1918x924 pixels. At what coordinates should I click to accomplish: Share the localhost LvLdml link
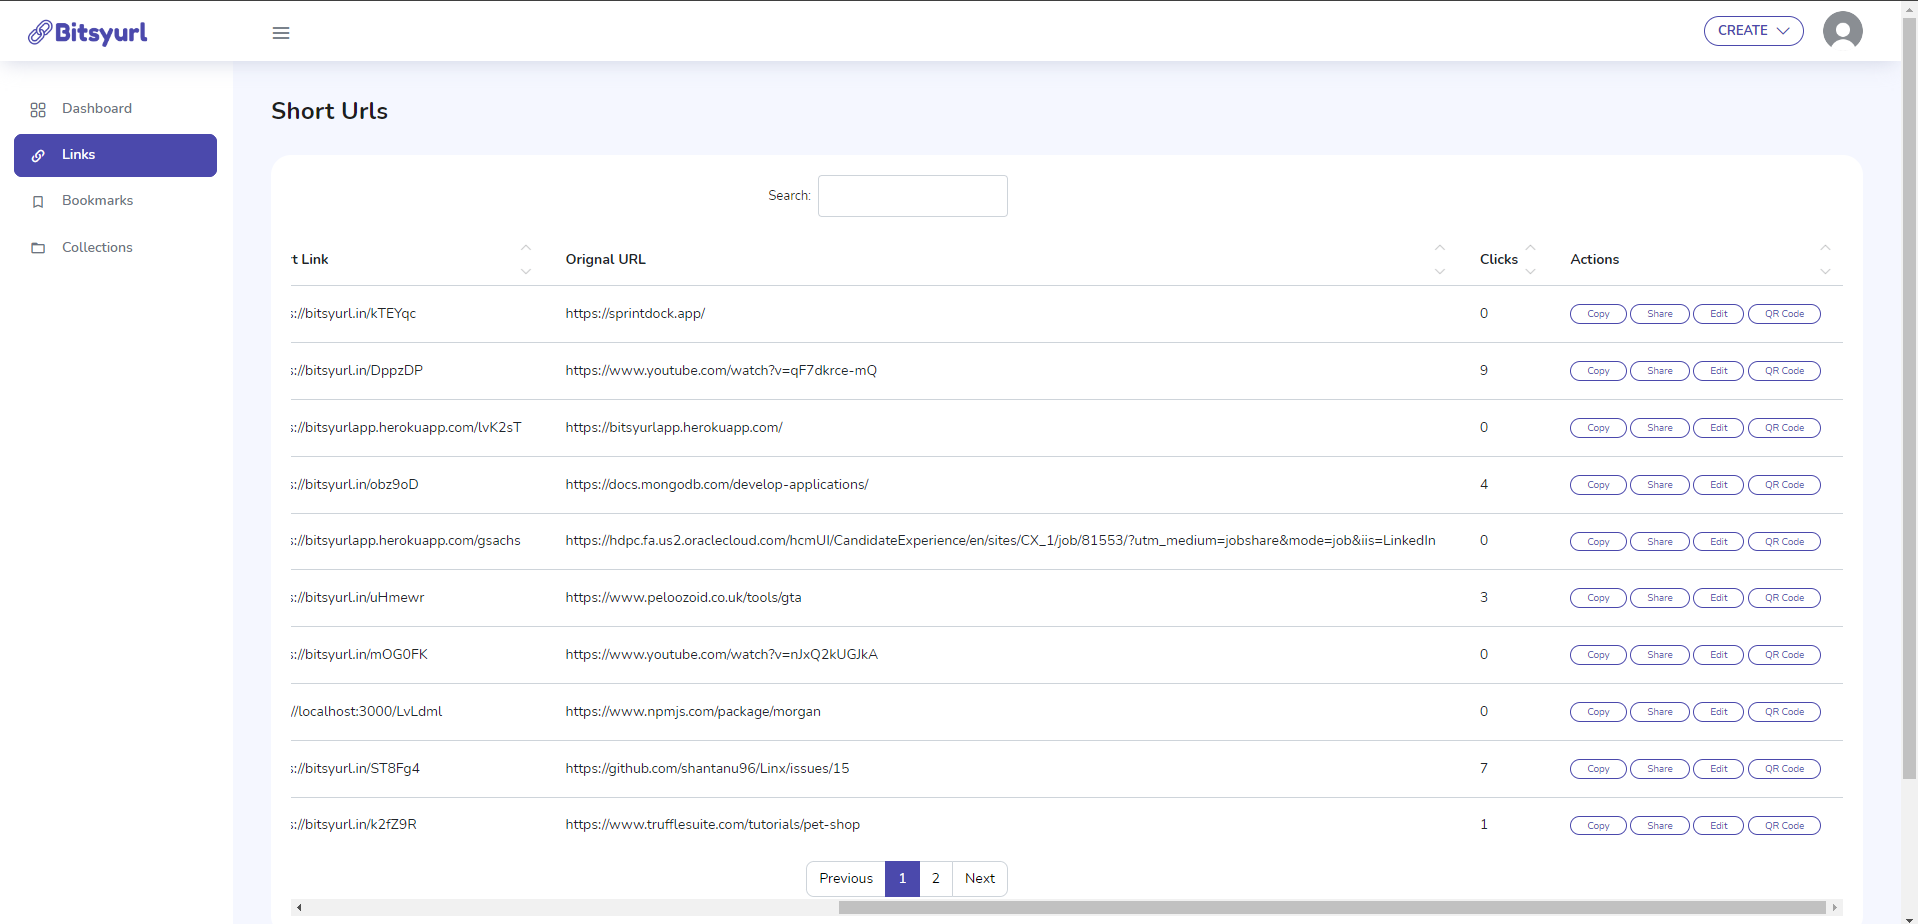(1659, 712)
